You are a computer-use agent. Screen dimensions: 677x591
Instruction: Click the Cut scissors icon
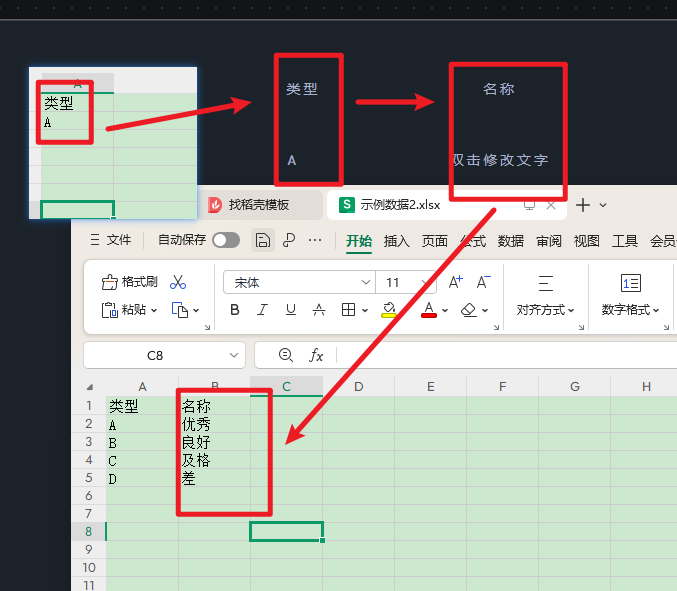coord(178,282)
